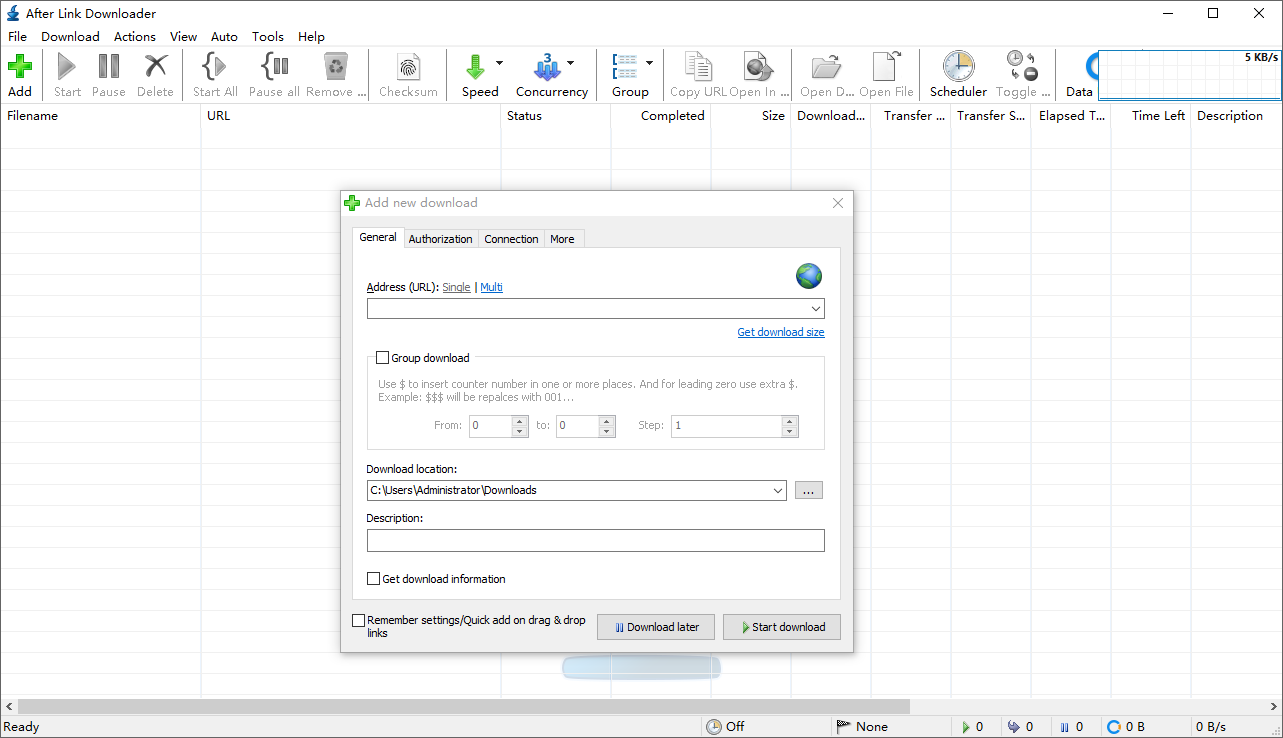Check Get download information

tap(374, 579)
